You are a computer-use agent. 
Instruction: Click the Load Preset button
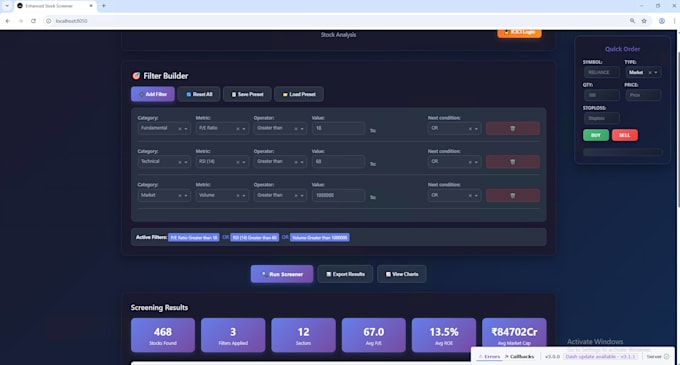click(299, 94)
